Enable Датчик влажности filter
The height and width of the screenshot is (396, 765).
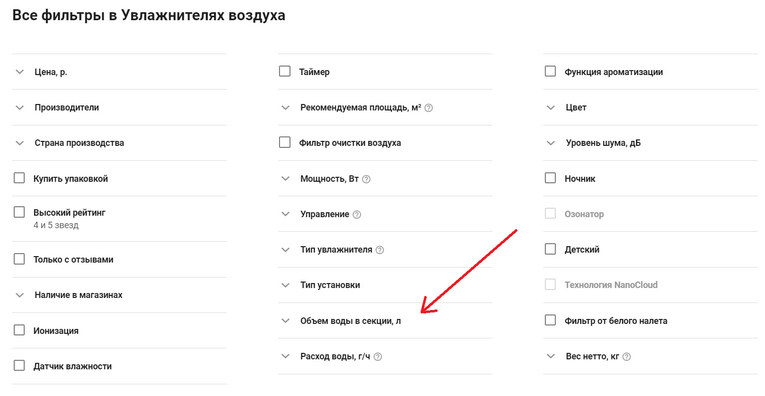click(19, 366)
